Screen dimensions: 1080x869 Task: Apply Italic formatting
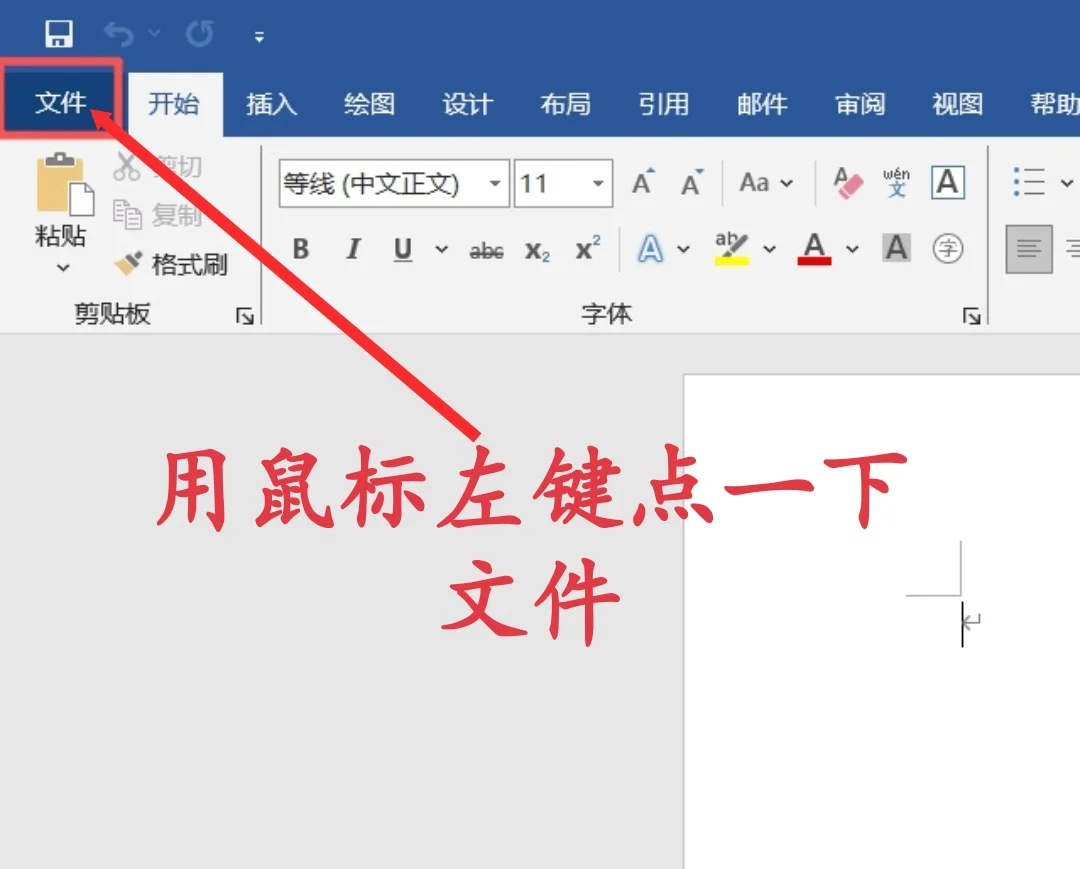(x=352, y=250)
